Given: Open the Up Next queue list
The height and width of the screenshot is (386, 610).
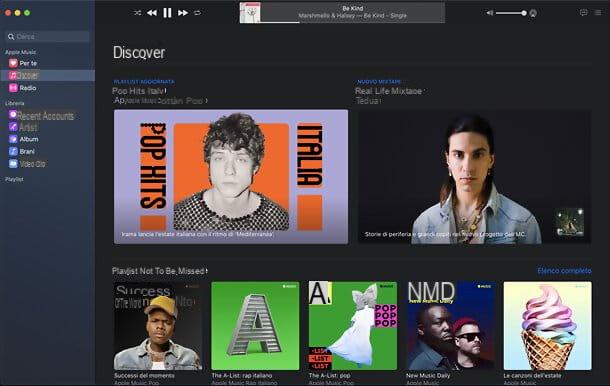Looking at the screenshot, I should tap(598, 13).
